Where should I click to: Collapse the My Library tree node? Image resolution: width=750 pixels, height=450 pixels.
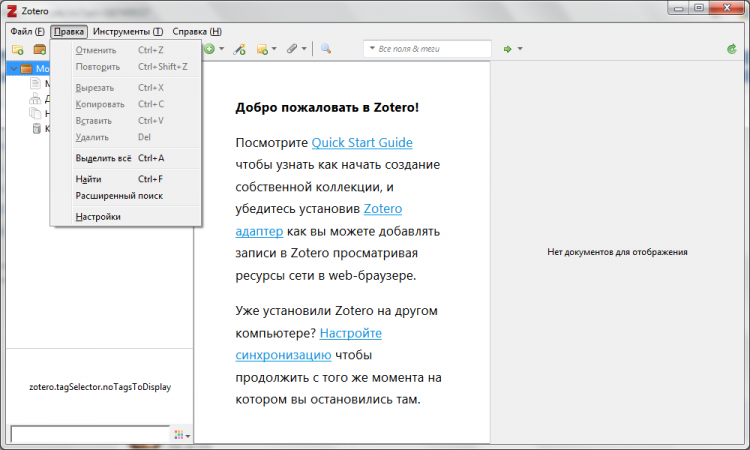13,69
